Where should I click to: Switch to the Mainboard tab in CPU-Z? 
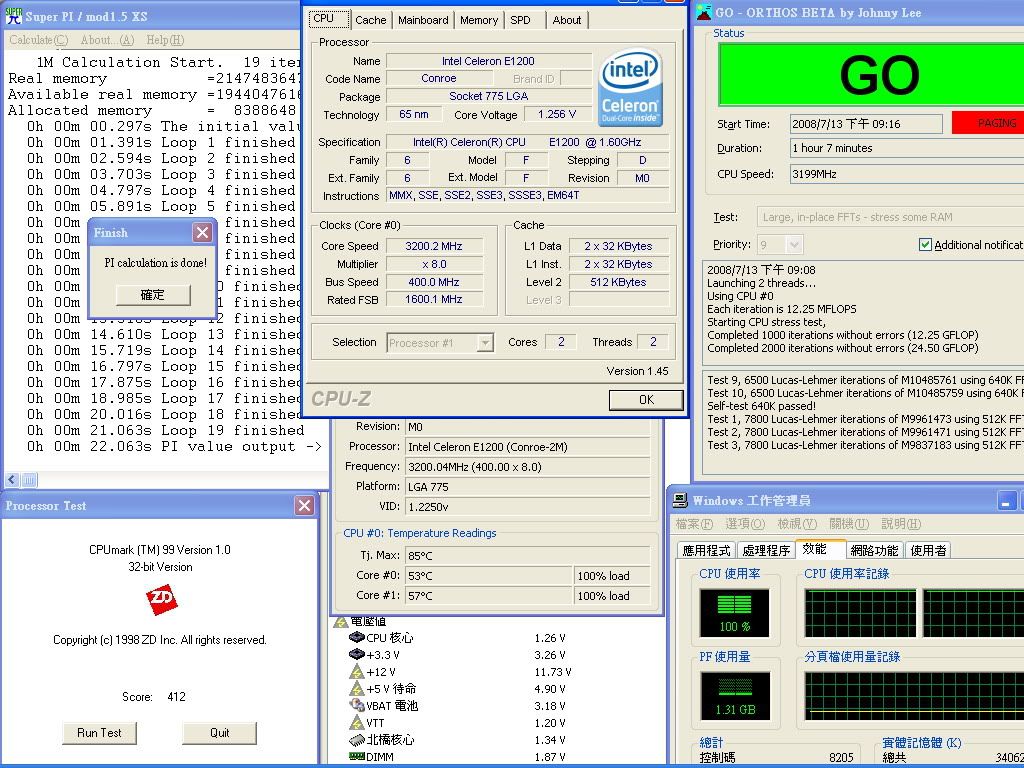click(423, 20)
